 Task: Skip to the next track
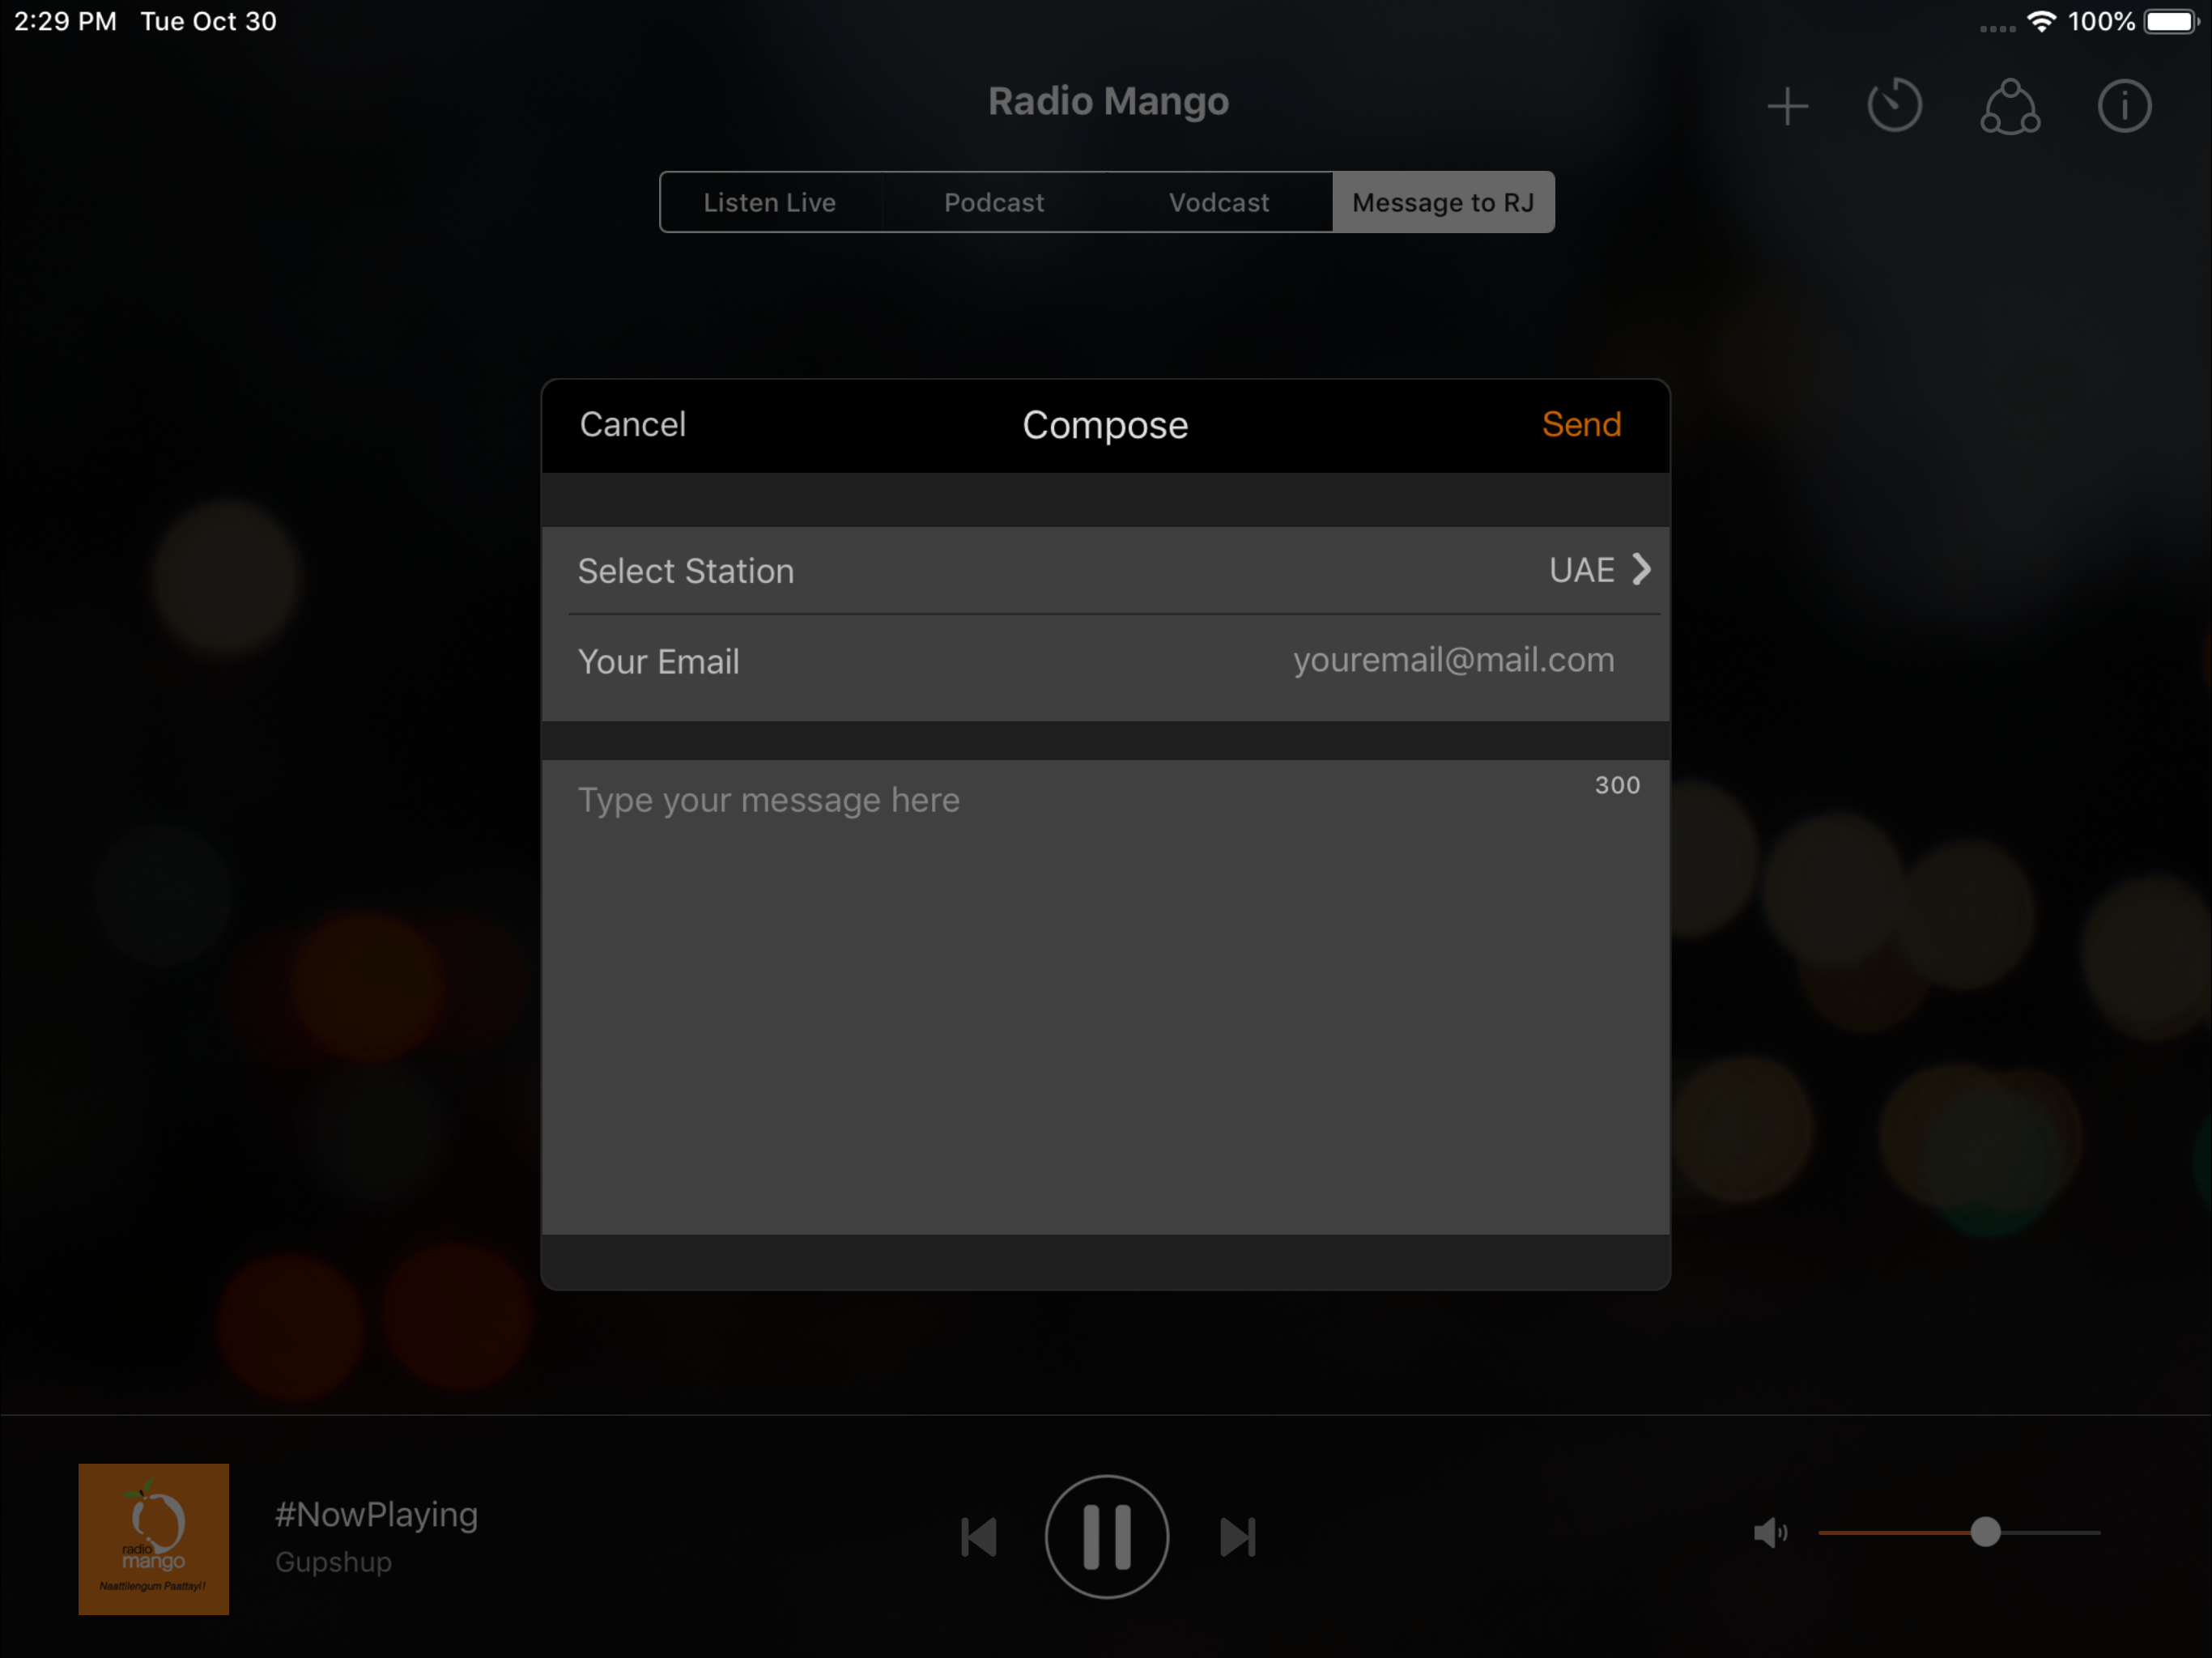click(1238, 1537)
